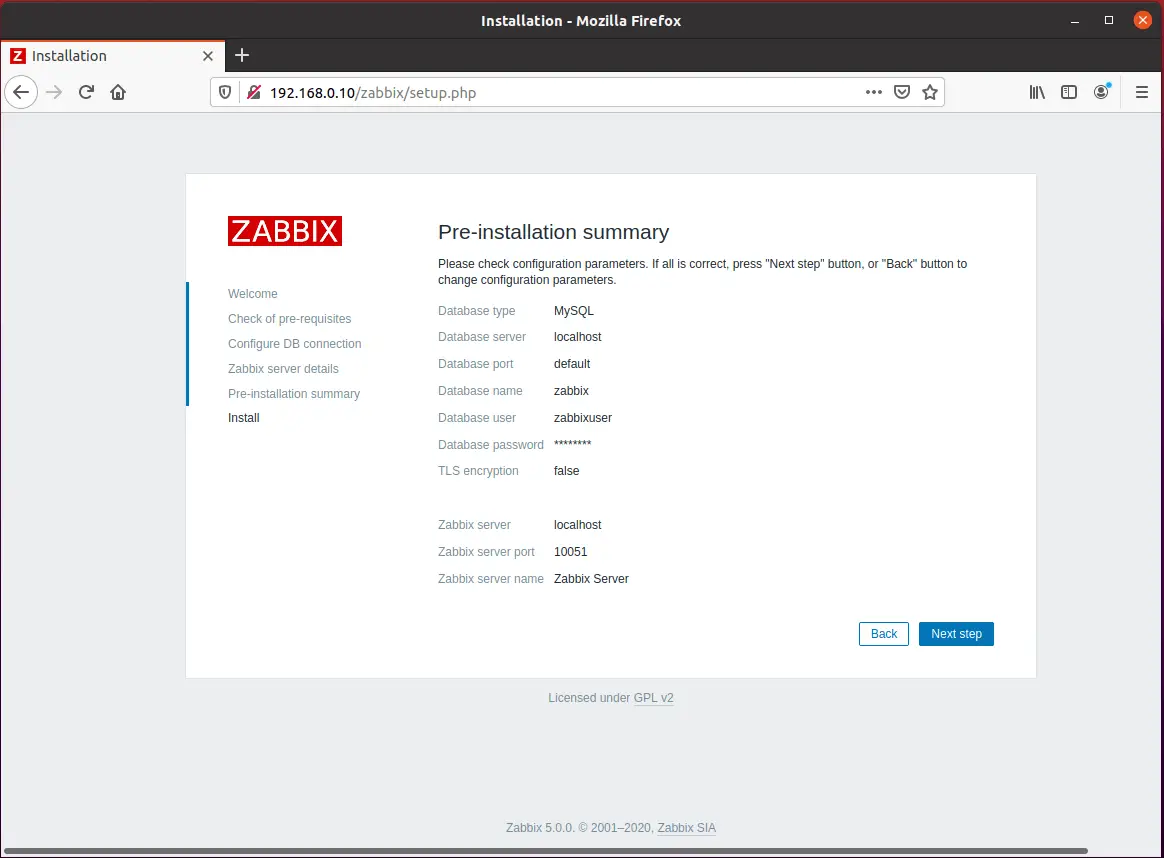Open the Firefox home page icon
Screen dimensions: 1164x858
pyautogui.click(x=118, y=92)
